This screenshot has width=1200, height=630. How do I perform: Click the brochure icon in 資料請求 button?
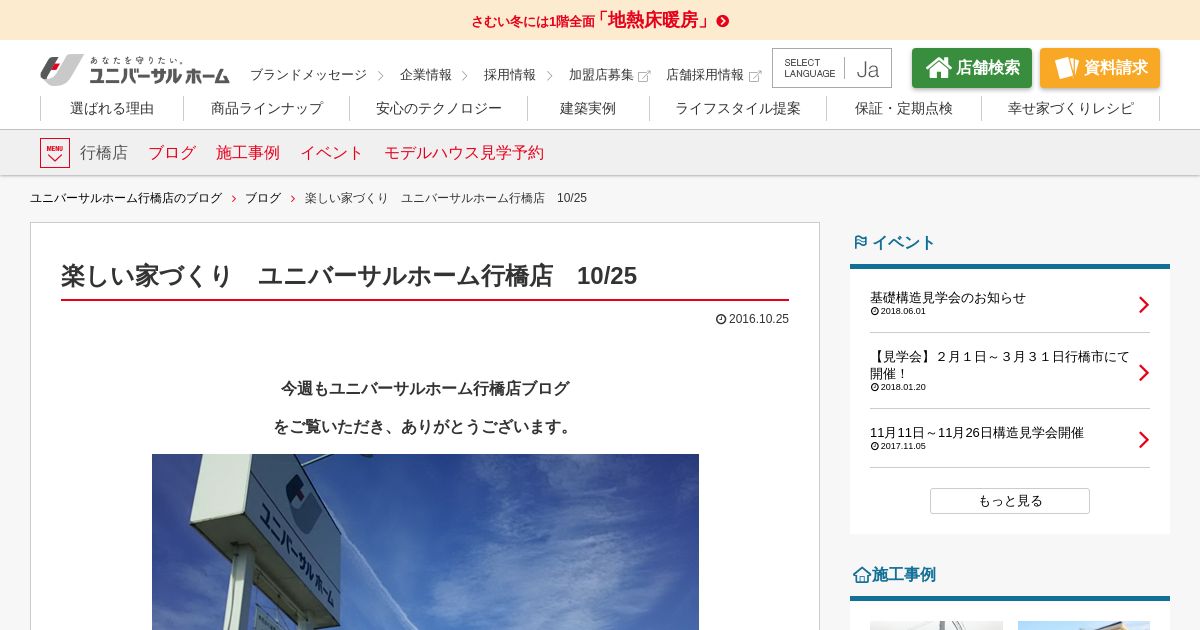click(x=1066, y=68)
